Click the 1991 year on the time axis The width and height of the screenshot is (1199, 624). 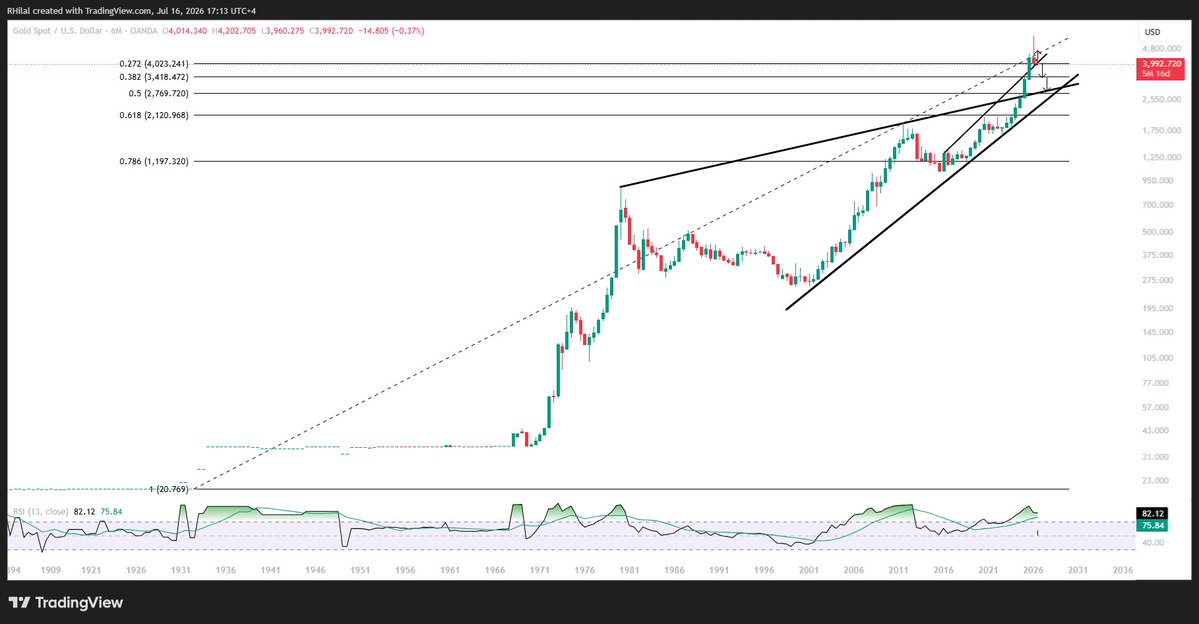(719, 570)
